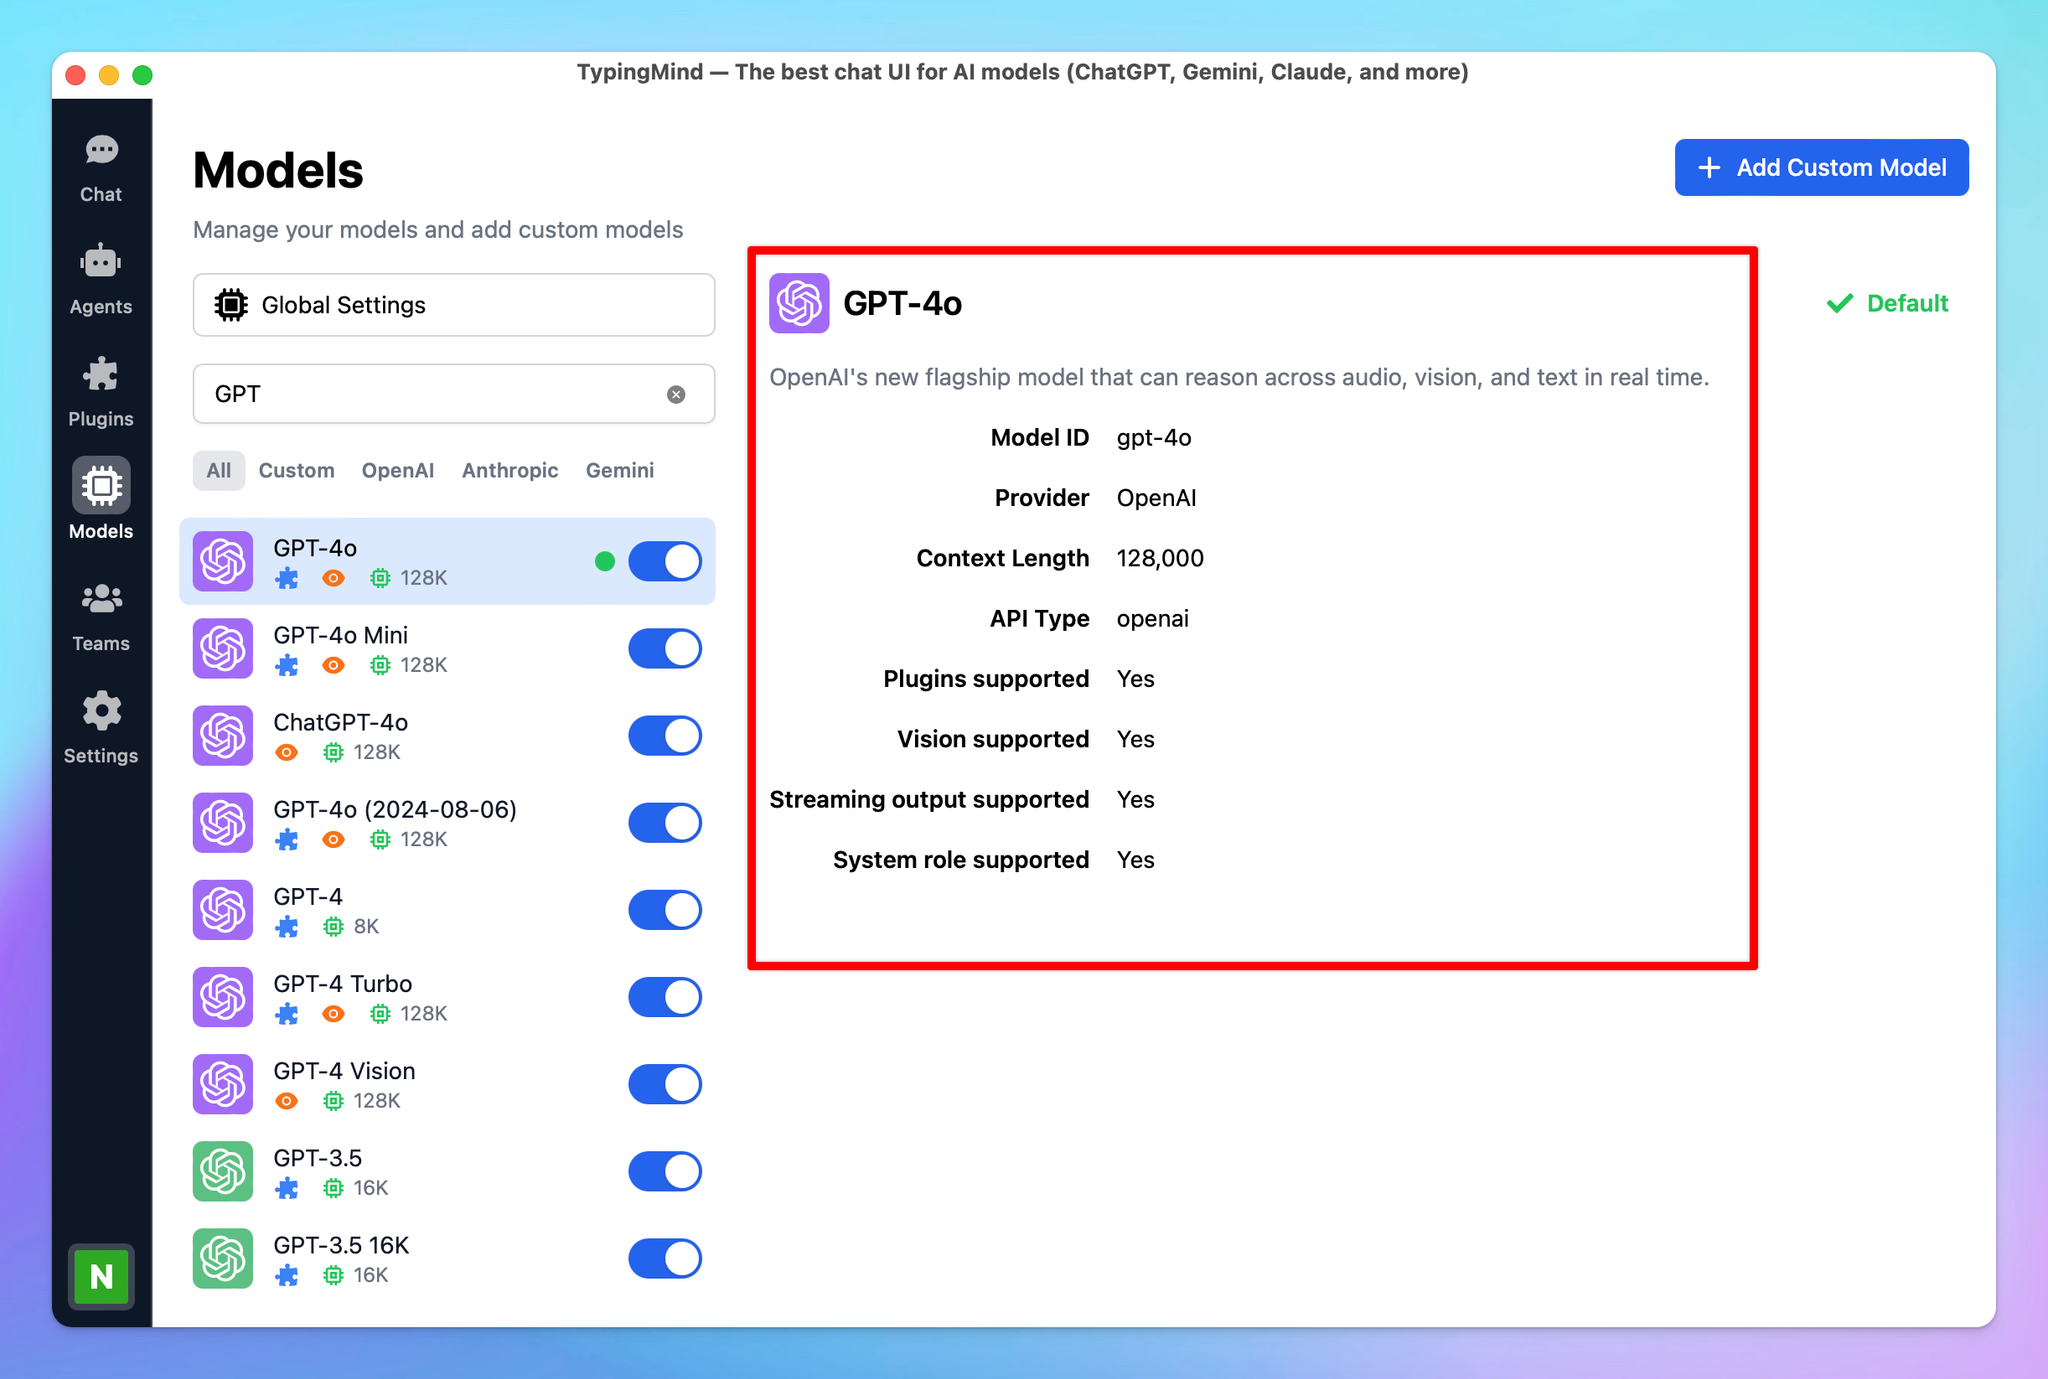Click GPT-4o plugin puzzle icon in list
Image resolution: width=2048 pixels, height=1379 pixels.
(x=287, y=578)
